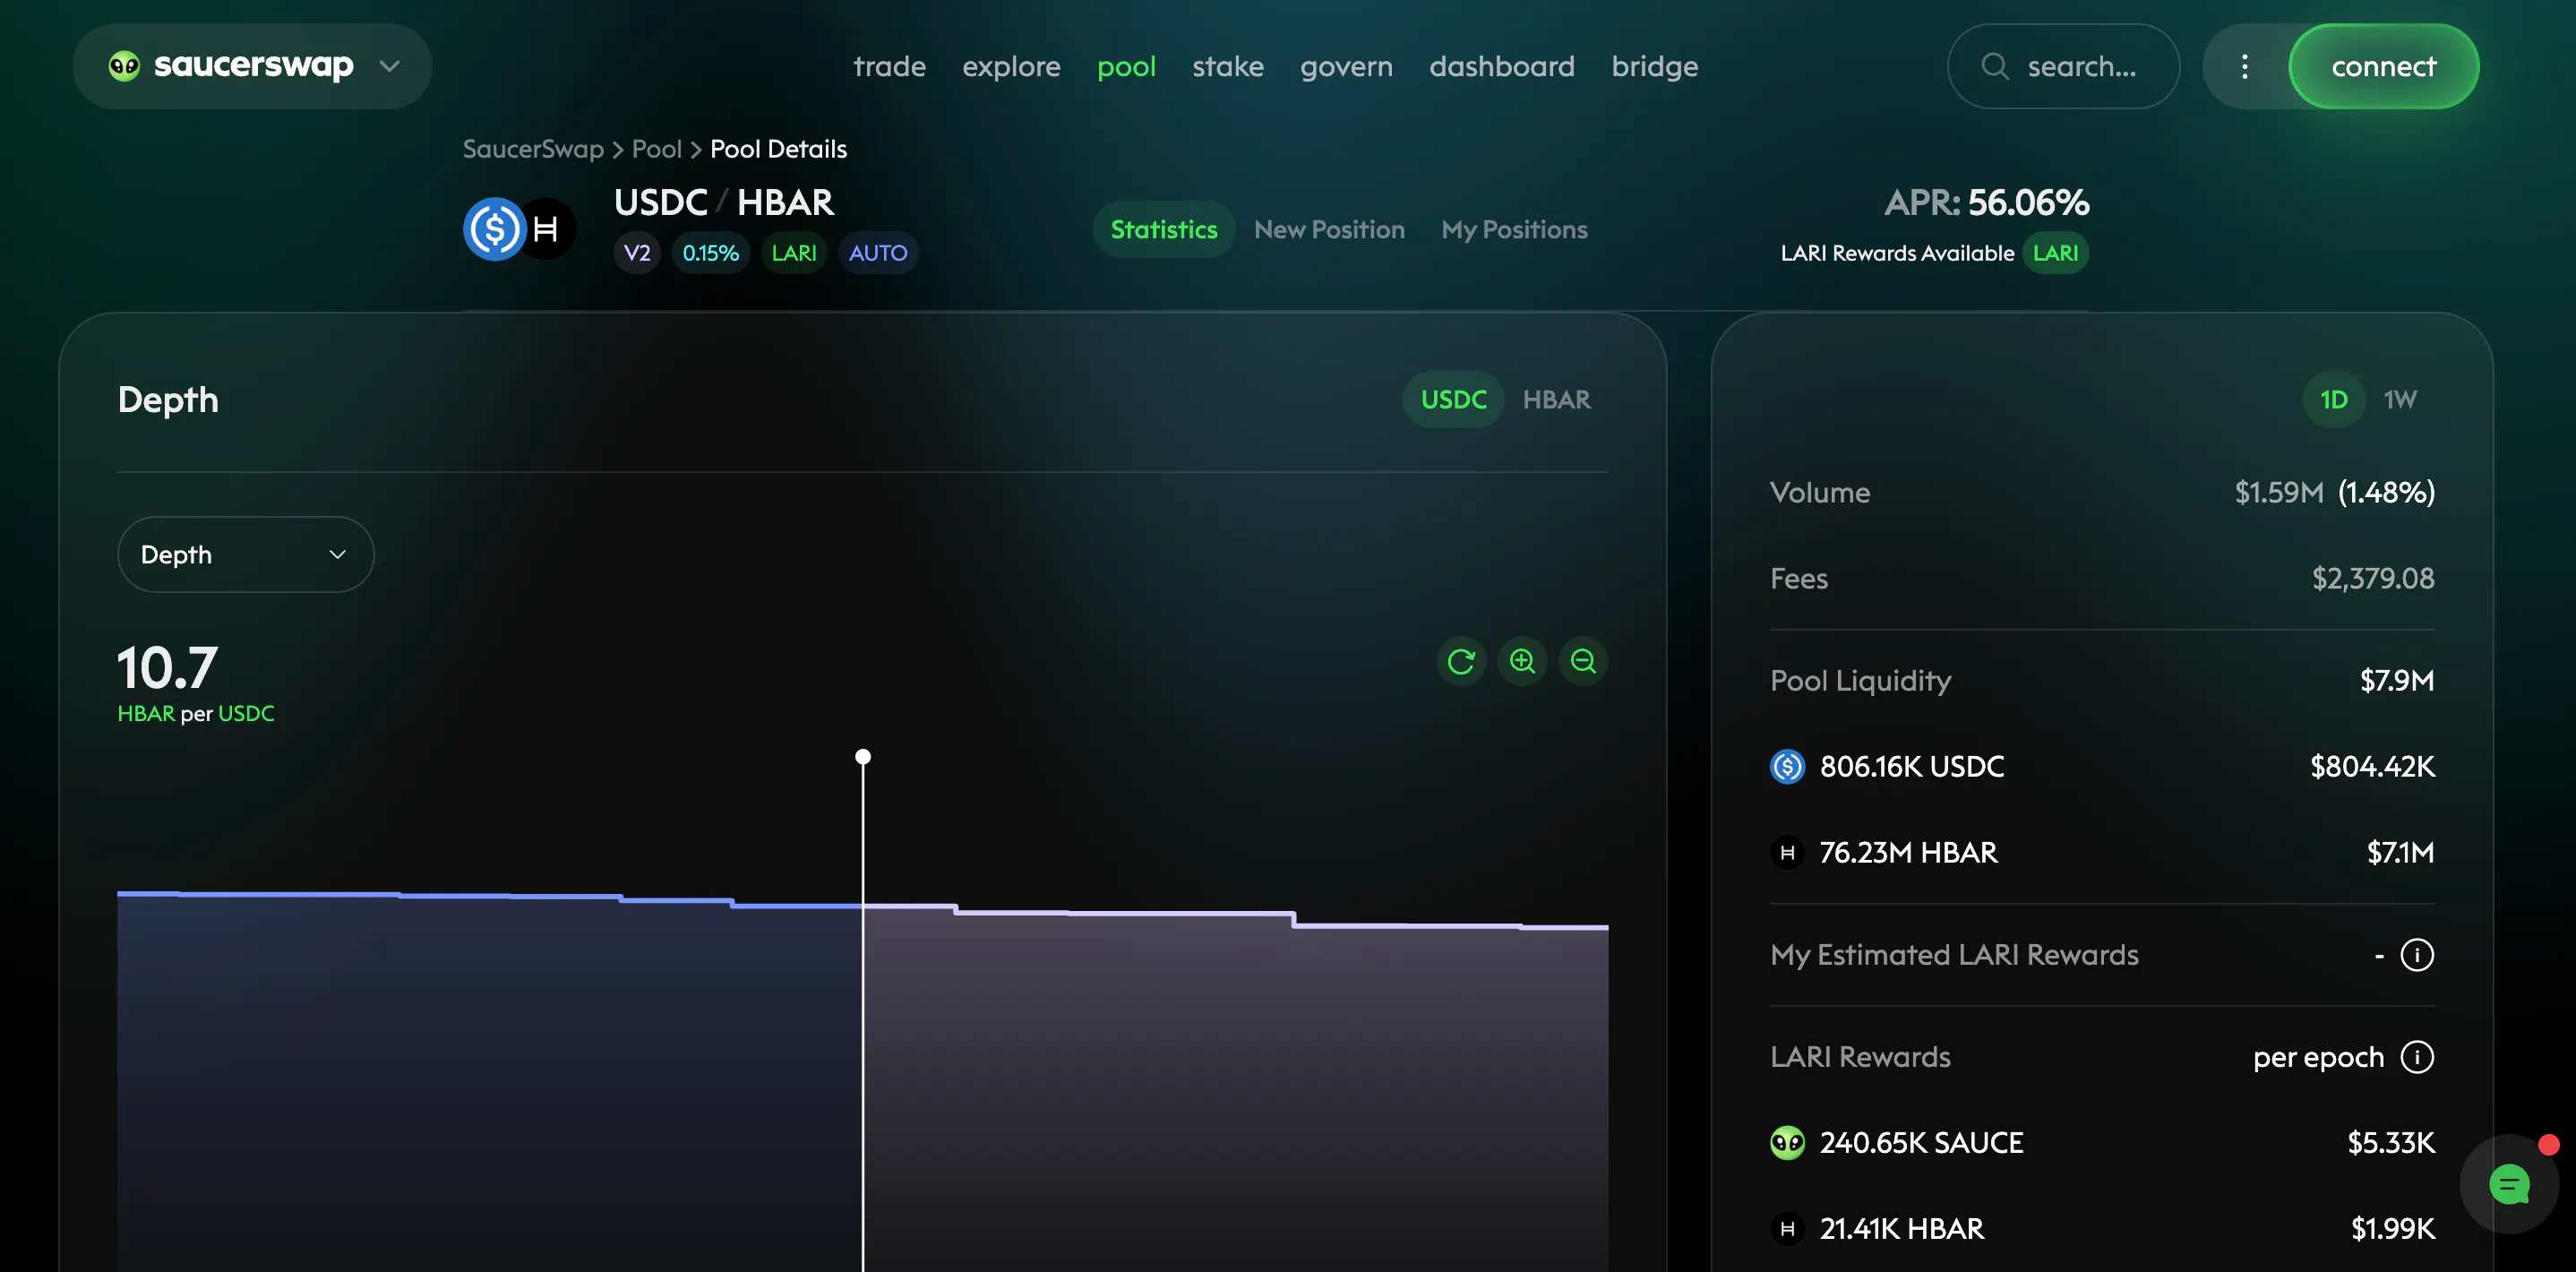This screenshot has height=1272, width=2576.
Task: Follow the Pool breadcrumb link
Action: tap(656, 149)
